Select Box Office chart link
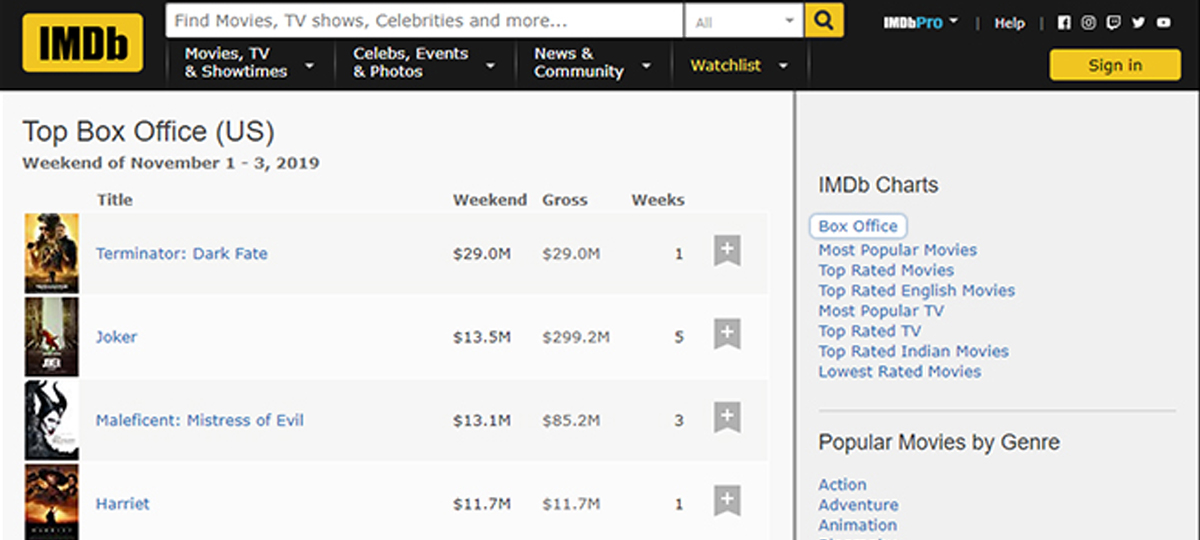Screen dimensions: 1200x540 click(x=858, y=226)
